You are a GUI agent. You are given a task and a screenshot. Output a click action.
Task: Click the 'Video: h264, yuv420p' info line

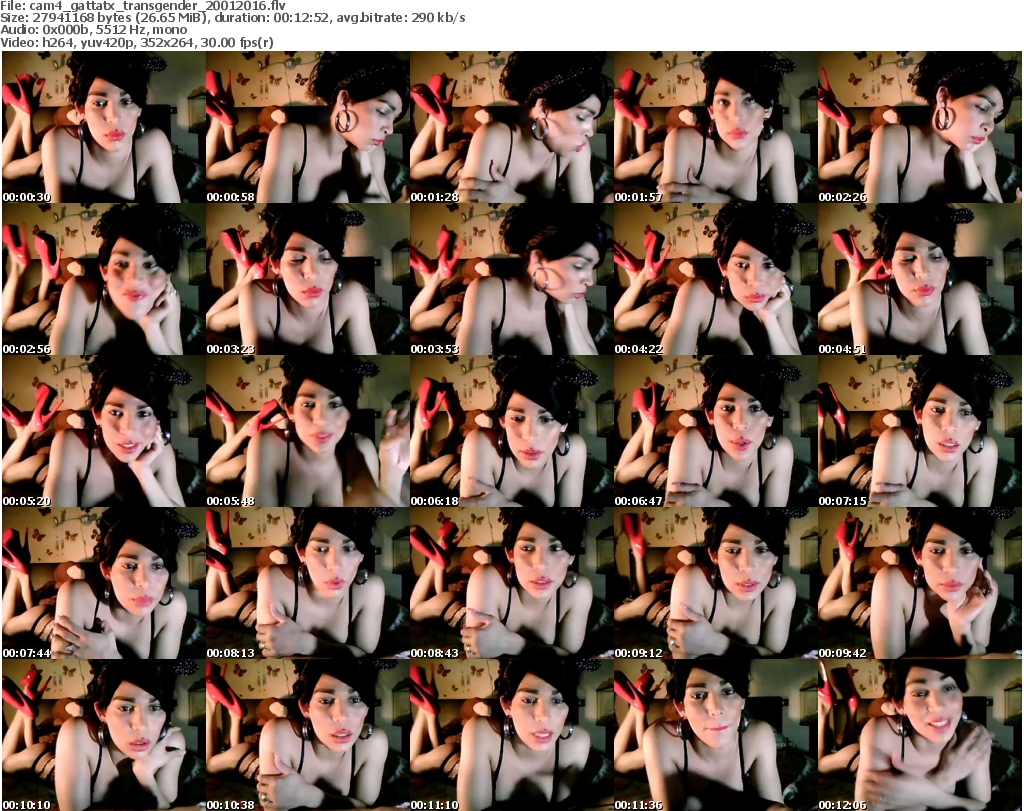(x=137, y=42)
